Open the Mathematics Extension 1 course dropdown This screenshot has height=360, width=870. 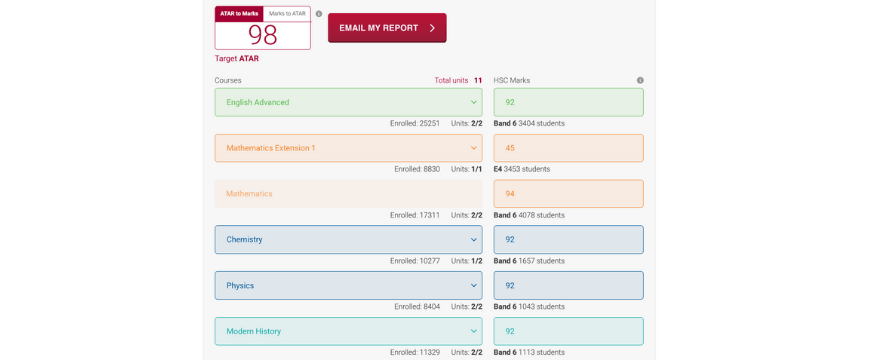pyautogui.click(x=348, y=148)
